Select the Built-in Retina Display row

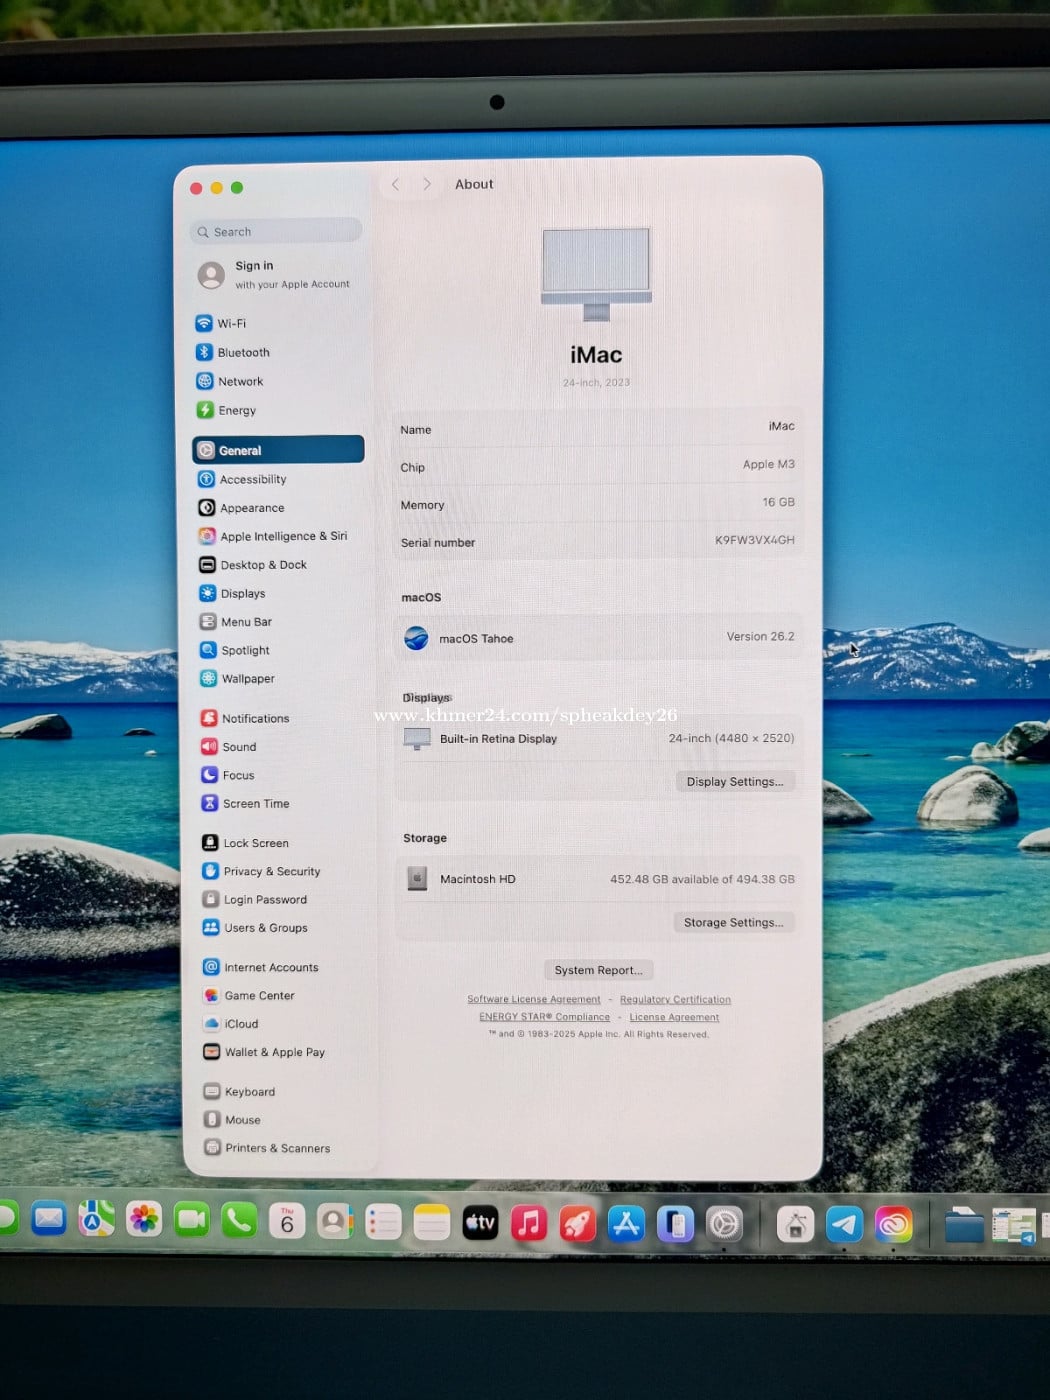[x=599, y=739]
